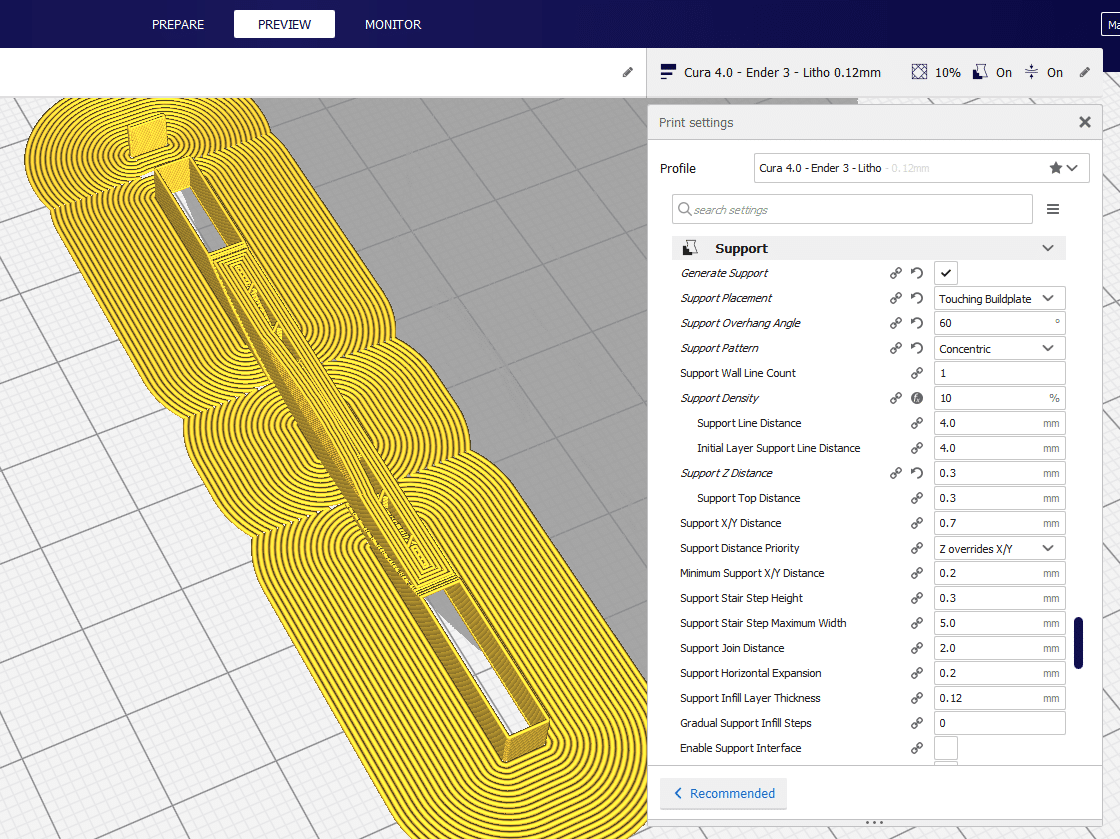Image resolution: width=1120 pixels, height=839 pixels.
Task: Revert Support Placement setting
Action: tap(917, 298)
